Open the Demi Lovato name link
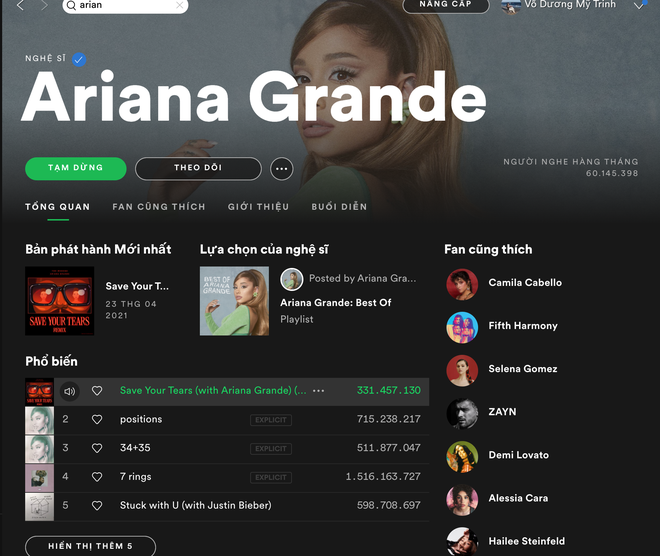The width and height of the screenshot is (660, 556). click(519, 455)
